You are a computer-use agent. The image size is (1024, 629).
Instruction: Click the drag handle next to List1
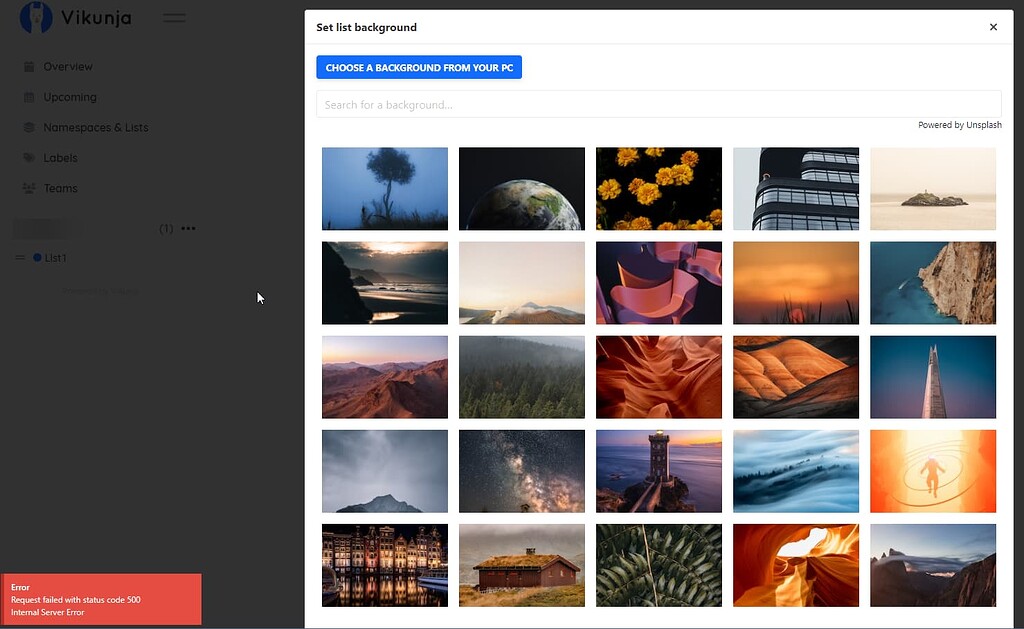(x=19, y=257)
